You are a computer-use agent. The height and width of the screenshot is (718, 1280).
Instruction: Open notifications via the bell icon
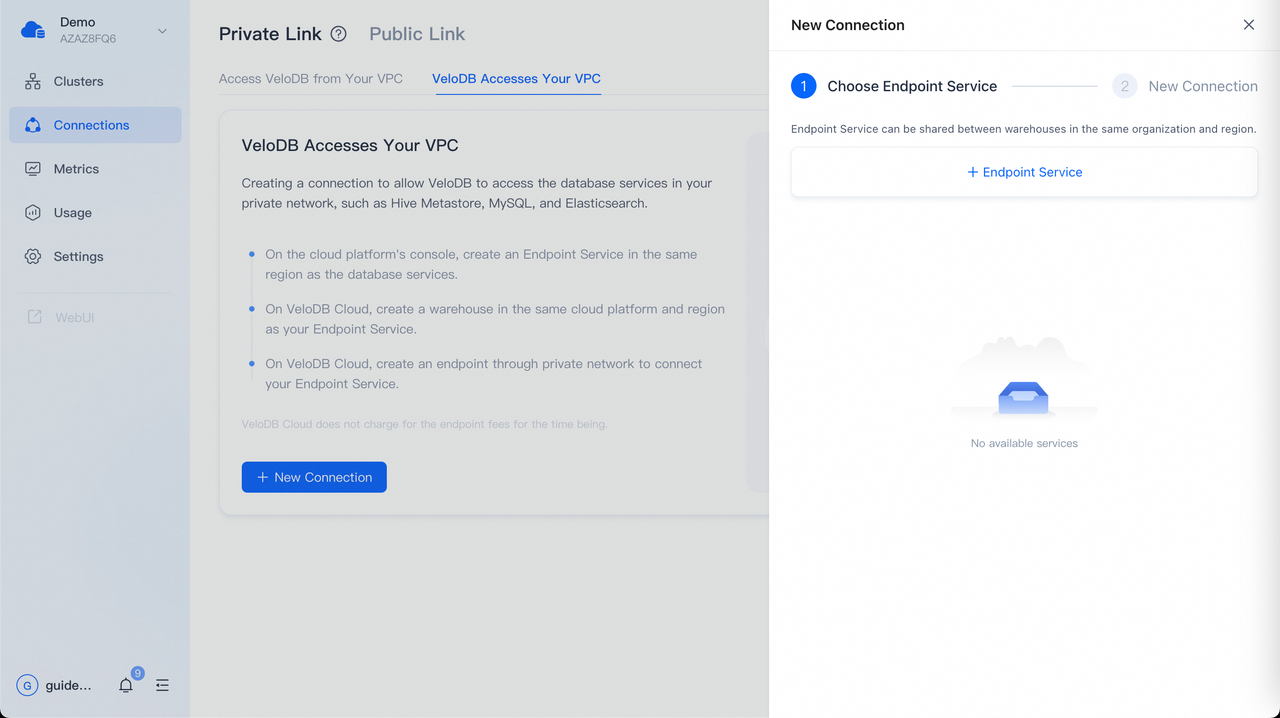click(126, 685)
